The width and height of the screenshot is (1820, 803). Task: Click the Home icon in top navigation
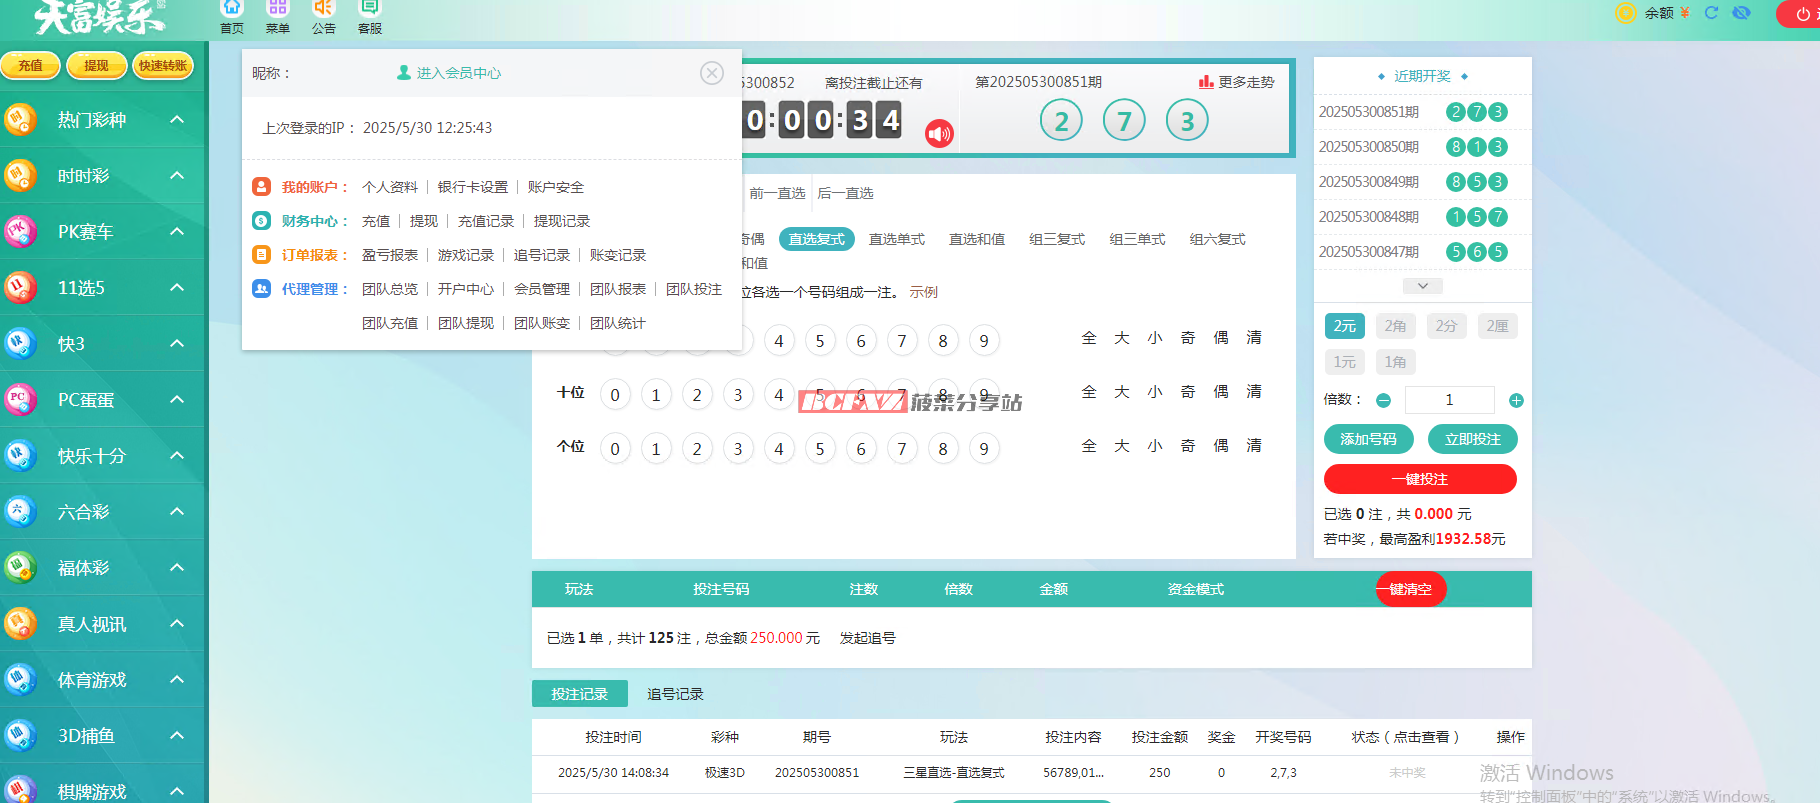tap(232, 10)
